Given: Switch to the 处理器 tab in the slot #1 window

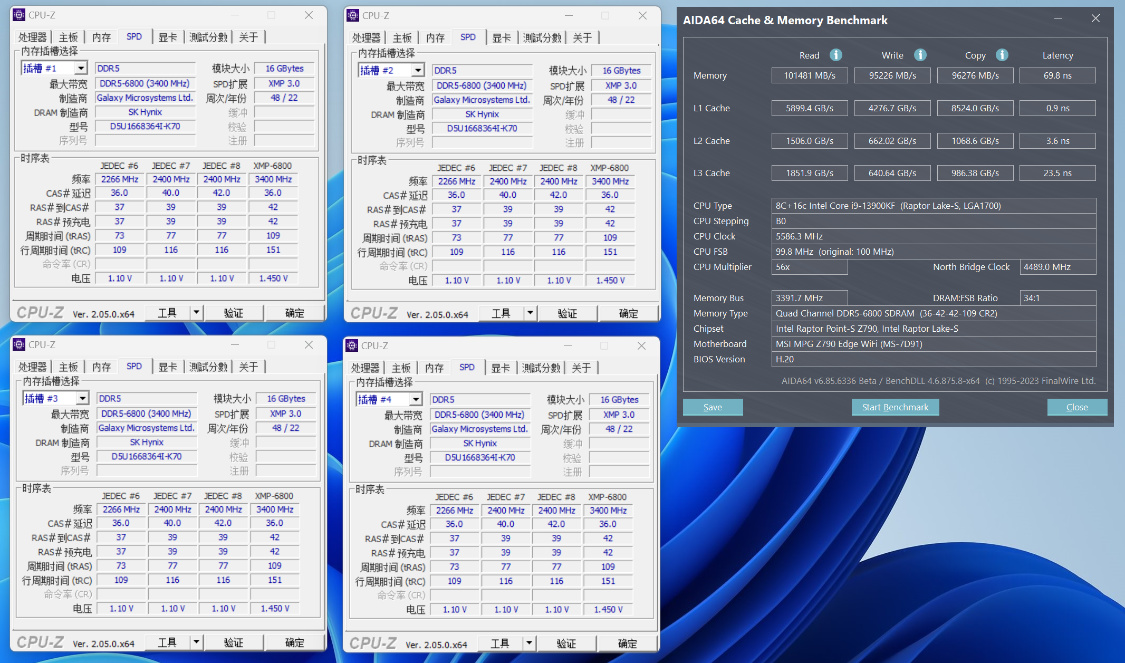Looking at the screenshot, I should (x=33, y=37).
